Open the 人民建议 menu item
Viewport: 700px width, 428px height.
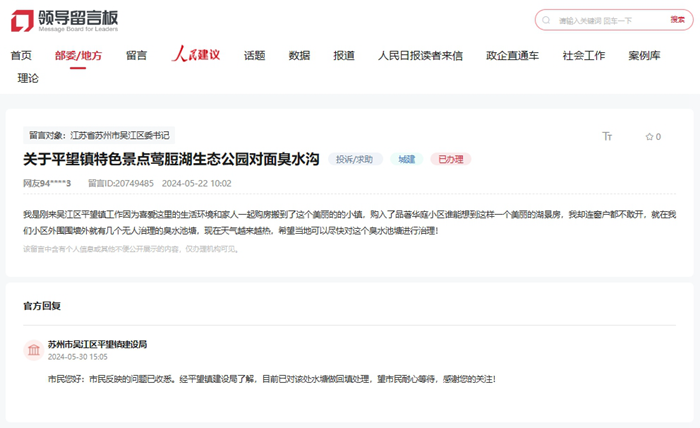pos(196,54)
